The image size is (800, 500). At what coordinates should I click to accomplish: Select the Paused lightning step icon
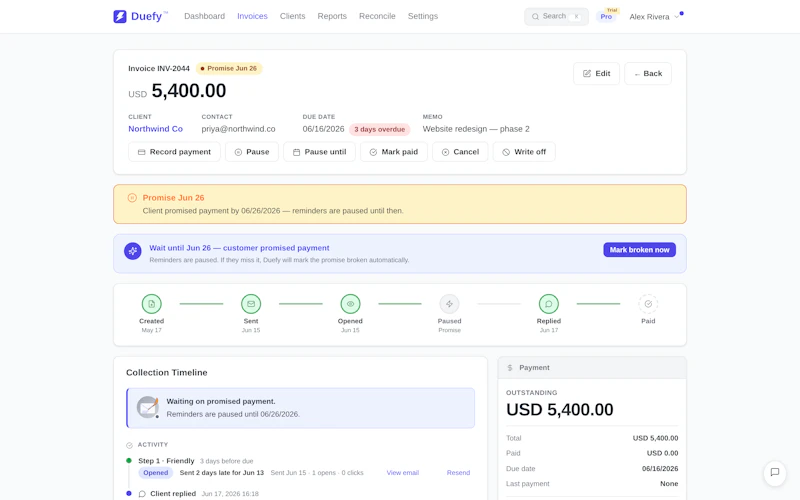pos(449,304)
